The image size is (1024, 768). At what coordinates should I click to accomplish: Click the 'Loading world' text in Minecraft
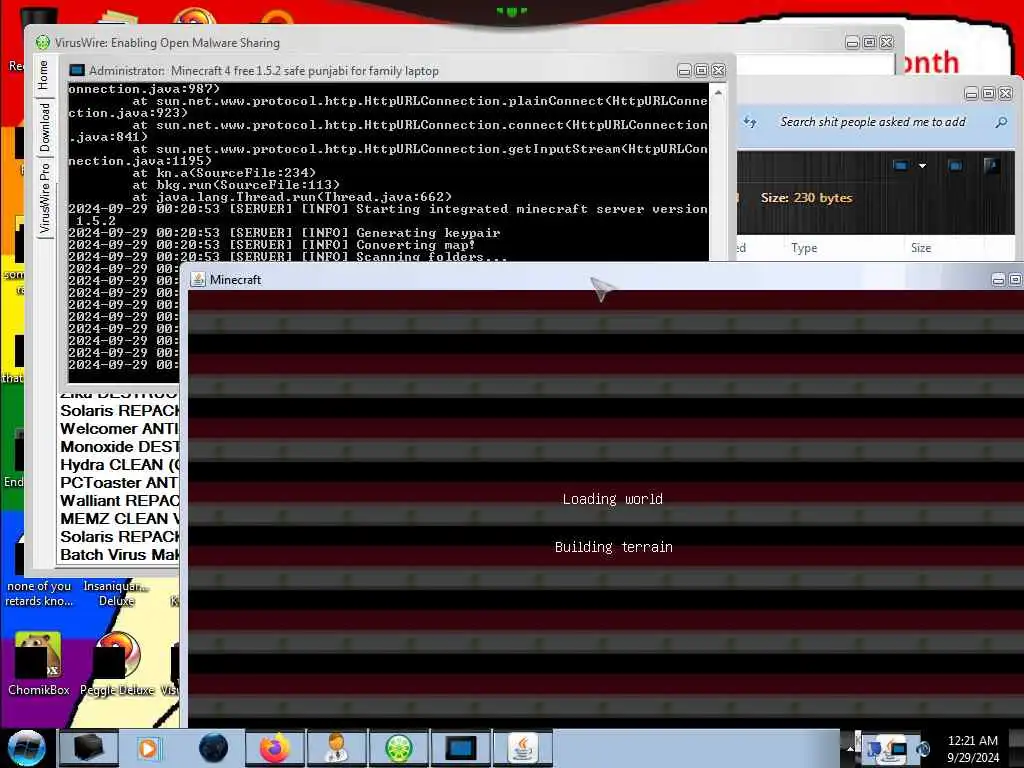tap(613, 500)
